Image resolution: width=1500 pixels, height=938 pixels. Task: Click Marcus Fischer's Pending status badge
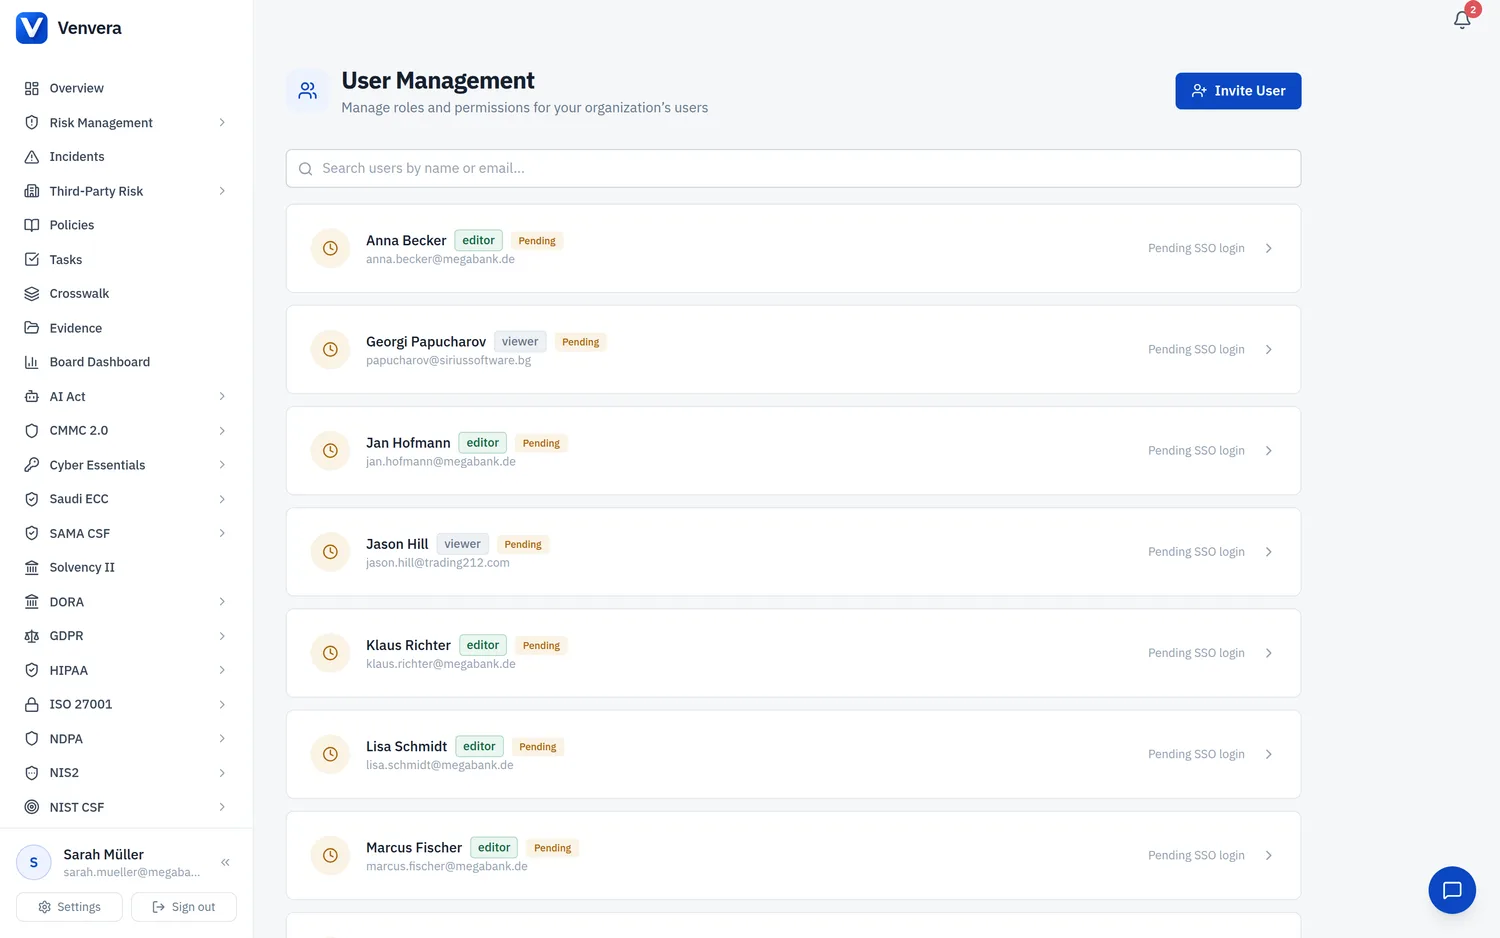click(553, 848)
